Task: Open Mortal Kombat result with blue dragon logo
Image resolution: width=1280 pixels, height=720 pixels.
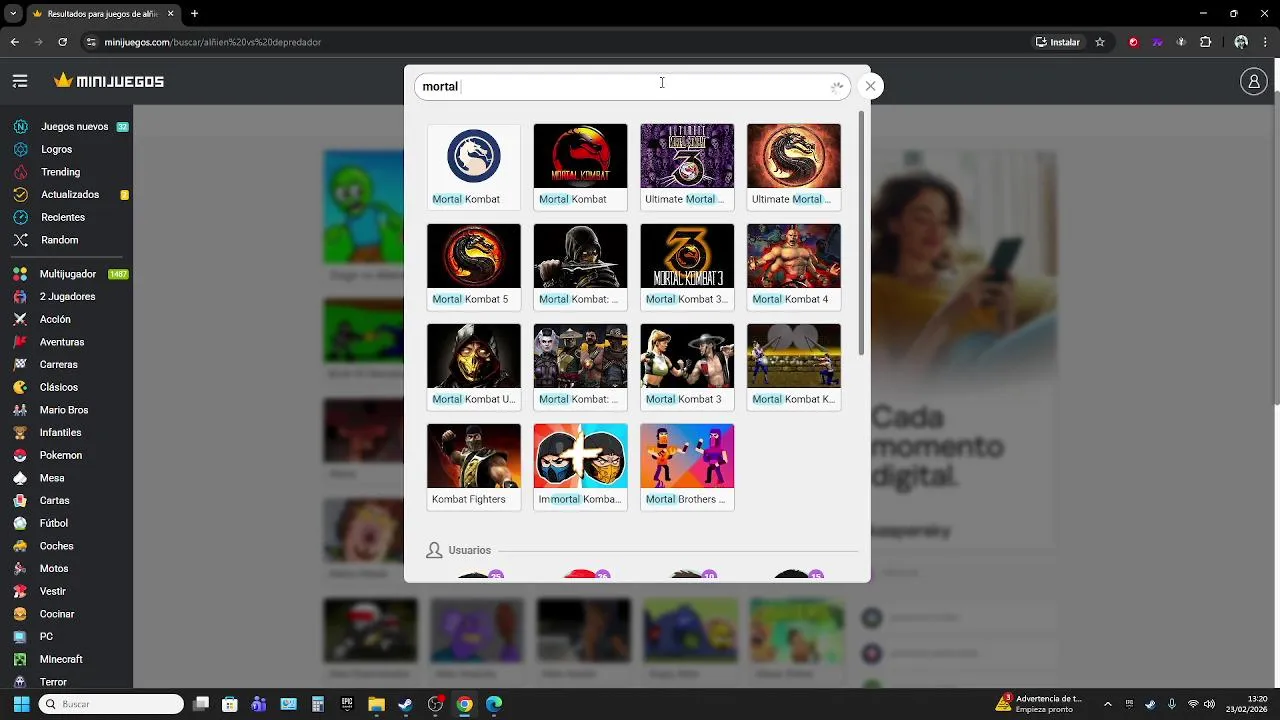Action: (x=474, y=166)
